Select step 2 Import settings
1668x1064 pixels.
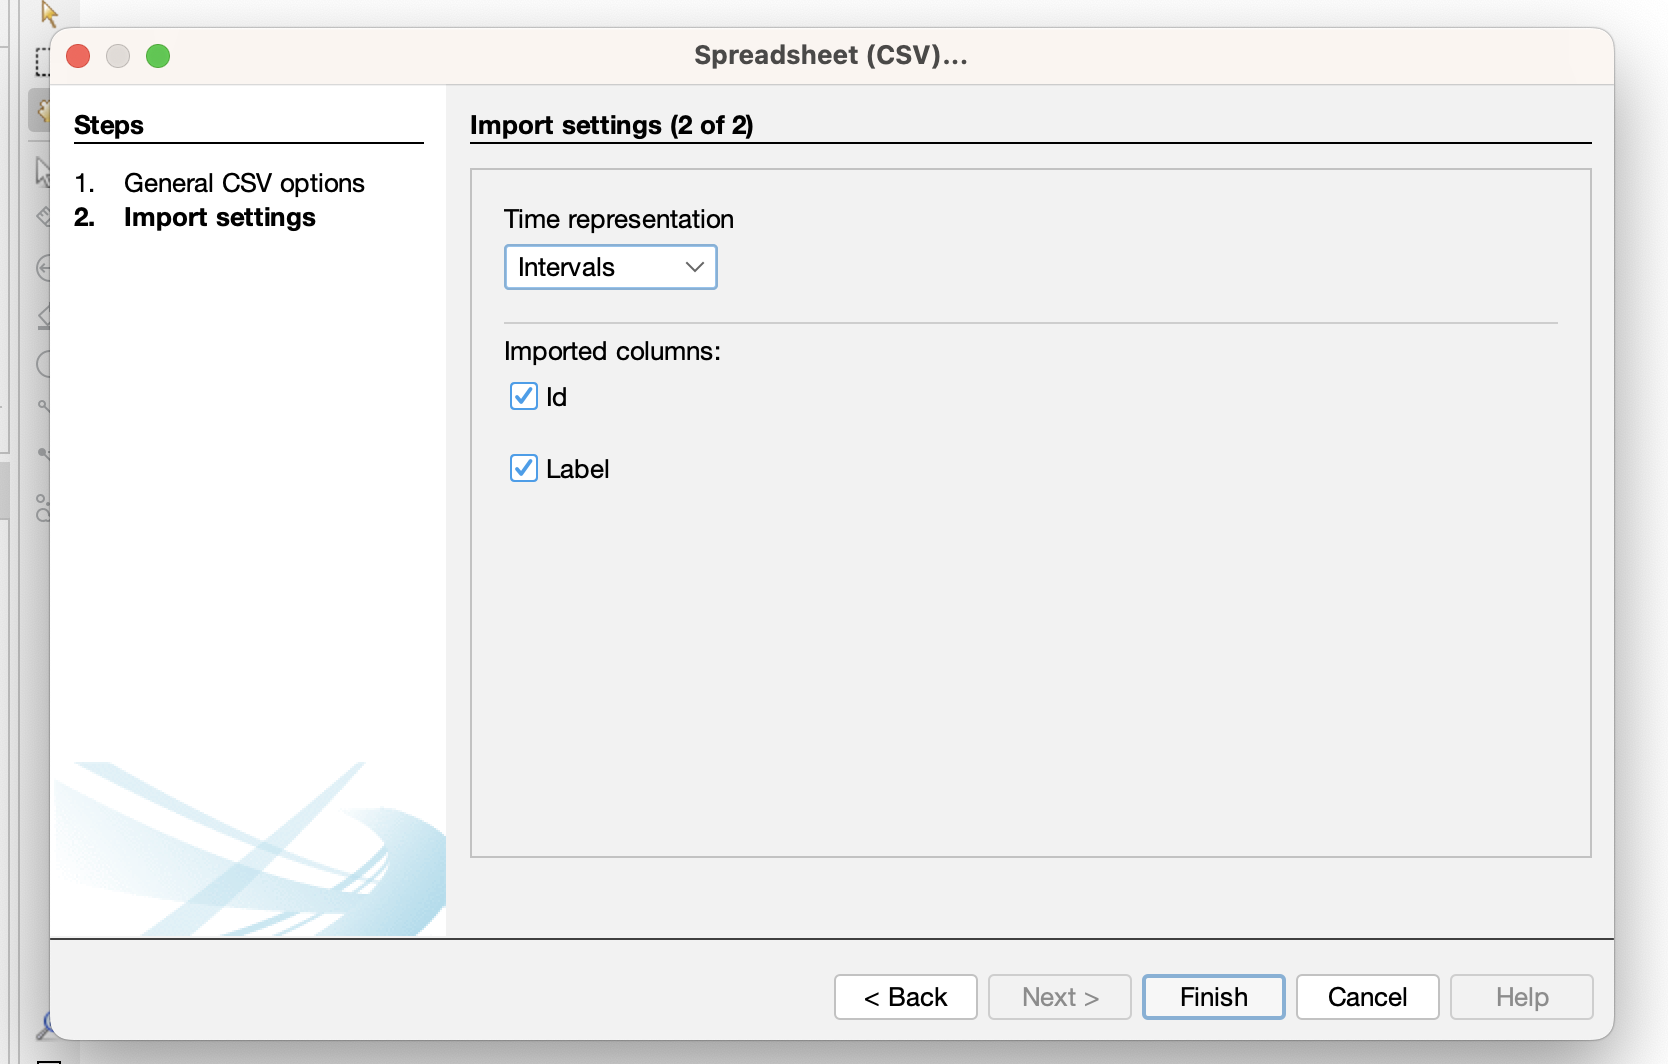pyautogui.click(x=219, y=217)
